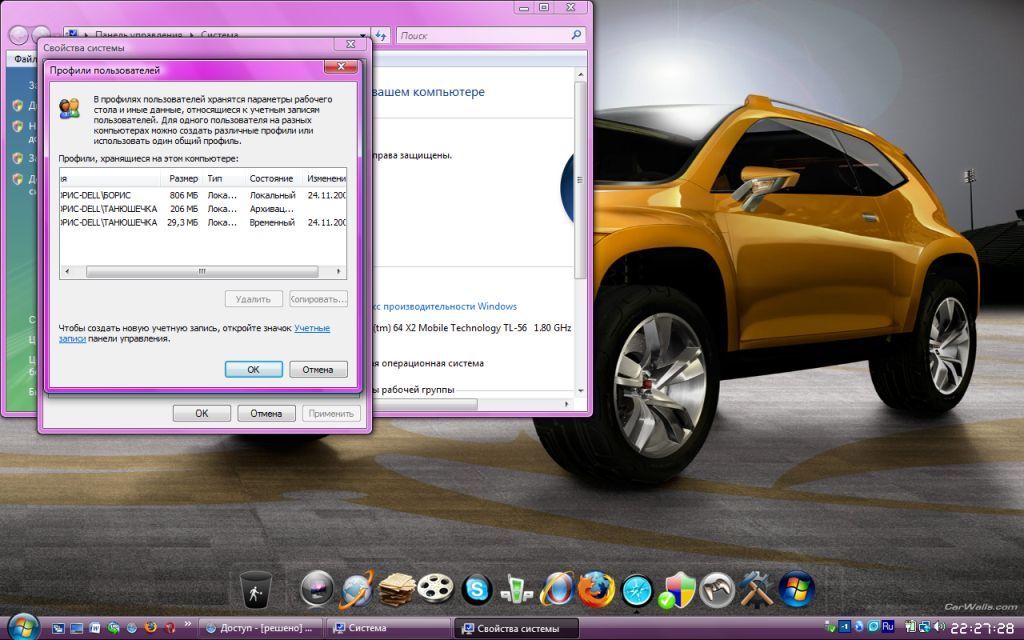Switch to Доступ - [решено] taskbar item

(260, 628)
